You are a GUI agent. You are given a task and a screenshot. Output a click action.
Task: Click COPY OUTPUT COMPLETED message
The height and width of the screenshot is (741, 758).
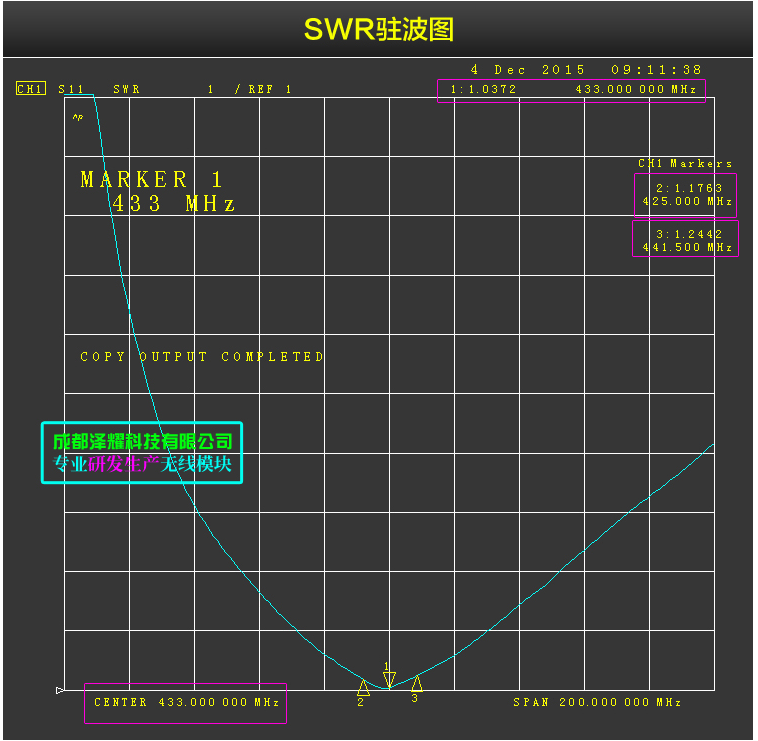click(x=202, y=357)
